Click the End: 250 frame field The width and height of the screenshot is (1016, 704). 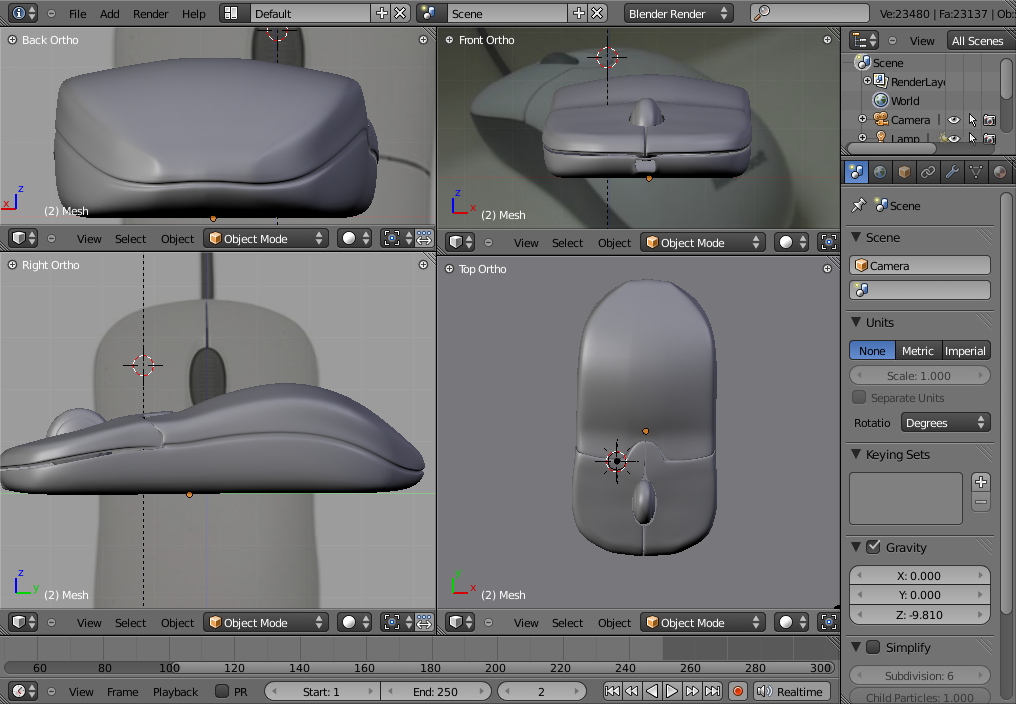[435, 691]
